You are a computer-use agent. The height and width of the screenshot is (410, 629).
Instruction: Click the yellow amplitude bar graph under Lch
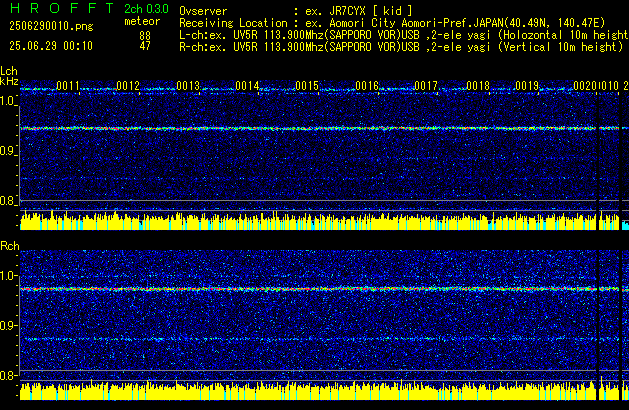(x=308, y=221)
